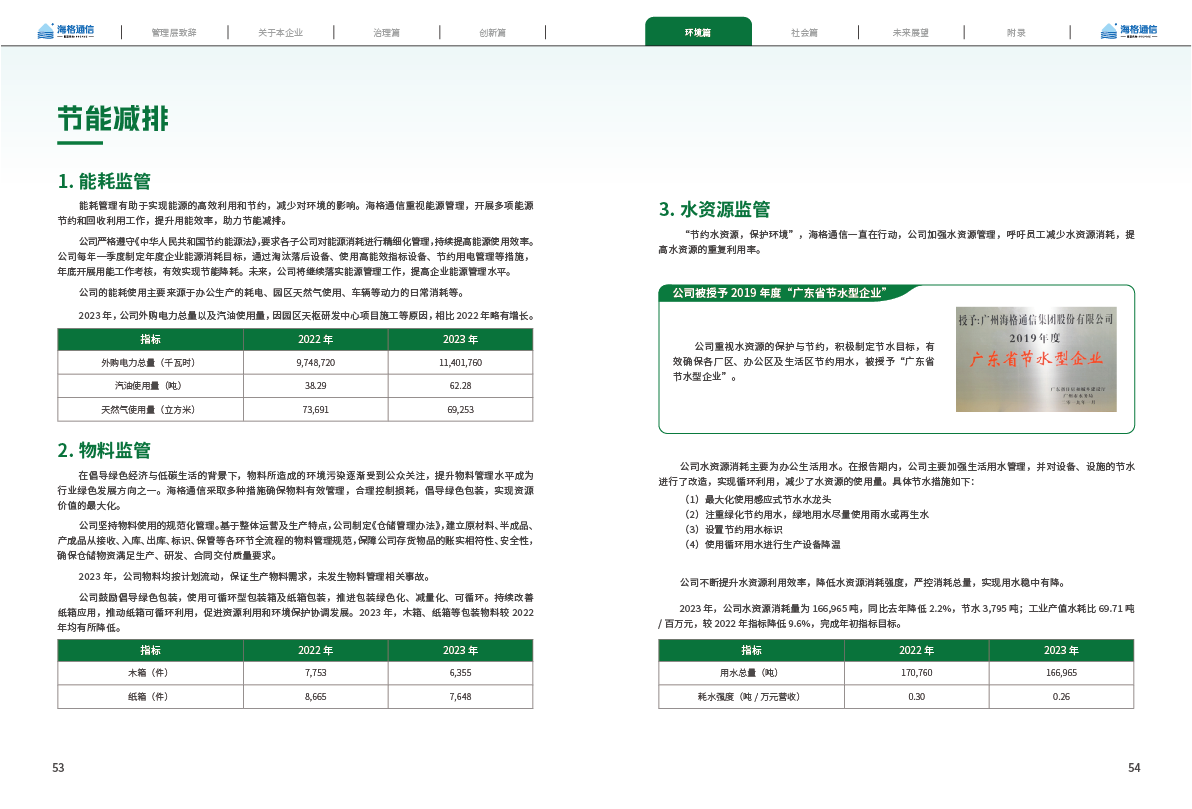
Task: Select the heading 3. 水资源监管
Action: (714, 209)
